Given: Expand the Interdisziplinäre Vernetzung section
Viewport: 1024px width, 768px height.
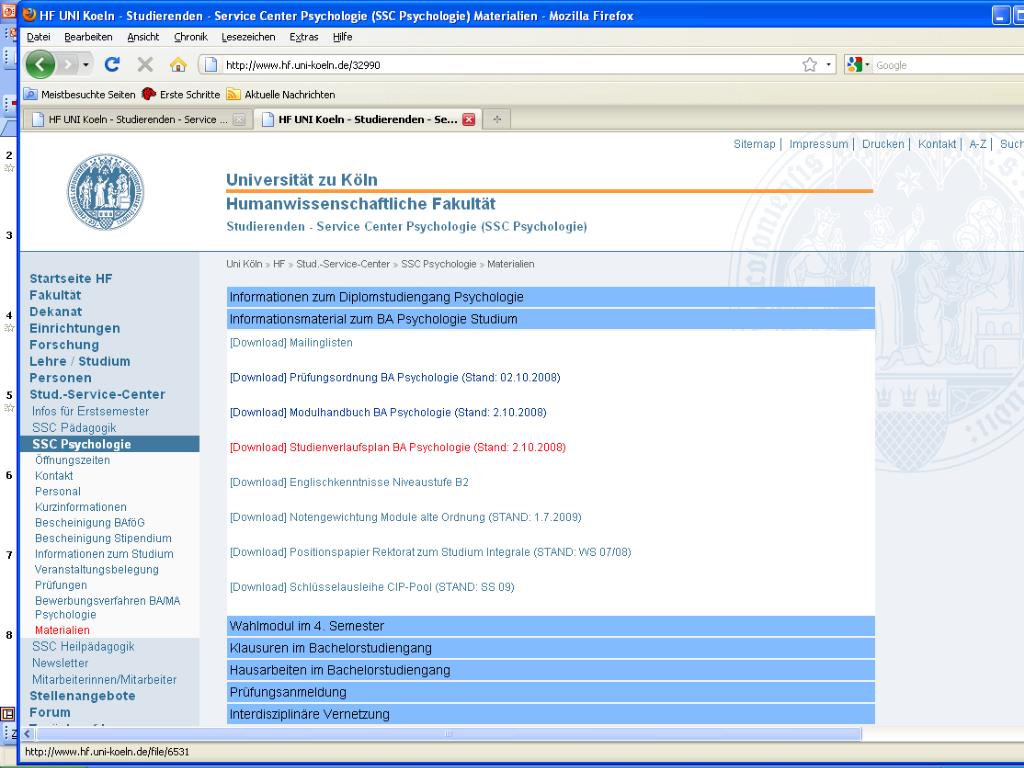Looking at the screenshot, I should pos(551,714).
